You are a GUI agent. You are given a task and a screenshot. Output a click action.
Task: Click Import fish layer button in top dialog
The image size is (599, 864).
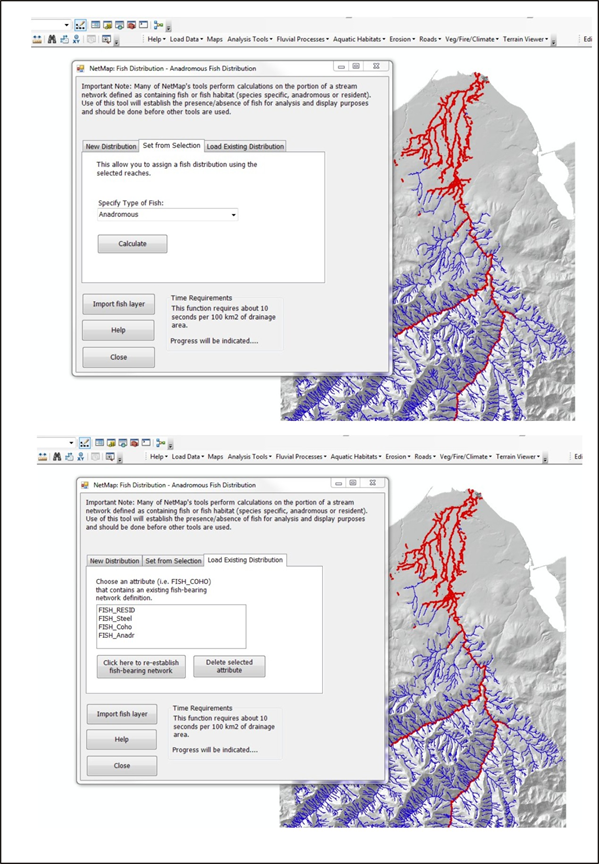[x=118, y=304]
